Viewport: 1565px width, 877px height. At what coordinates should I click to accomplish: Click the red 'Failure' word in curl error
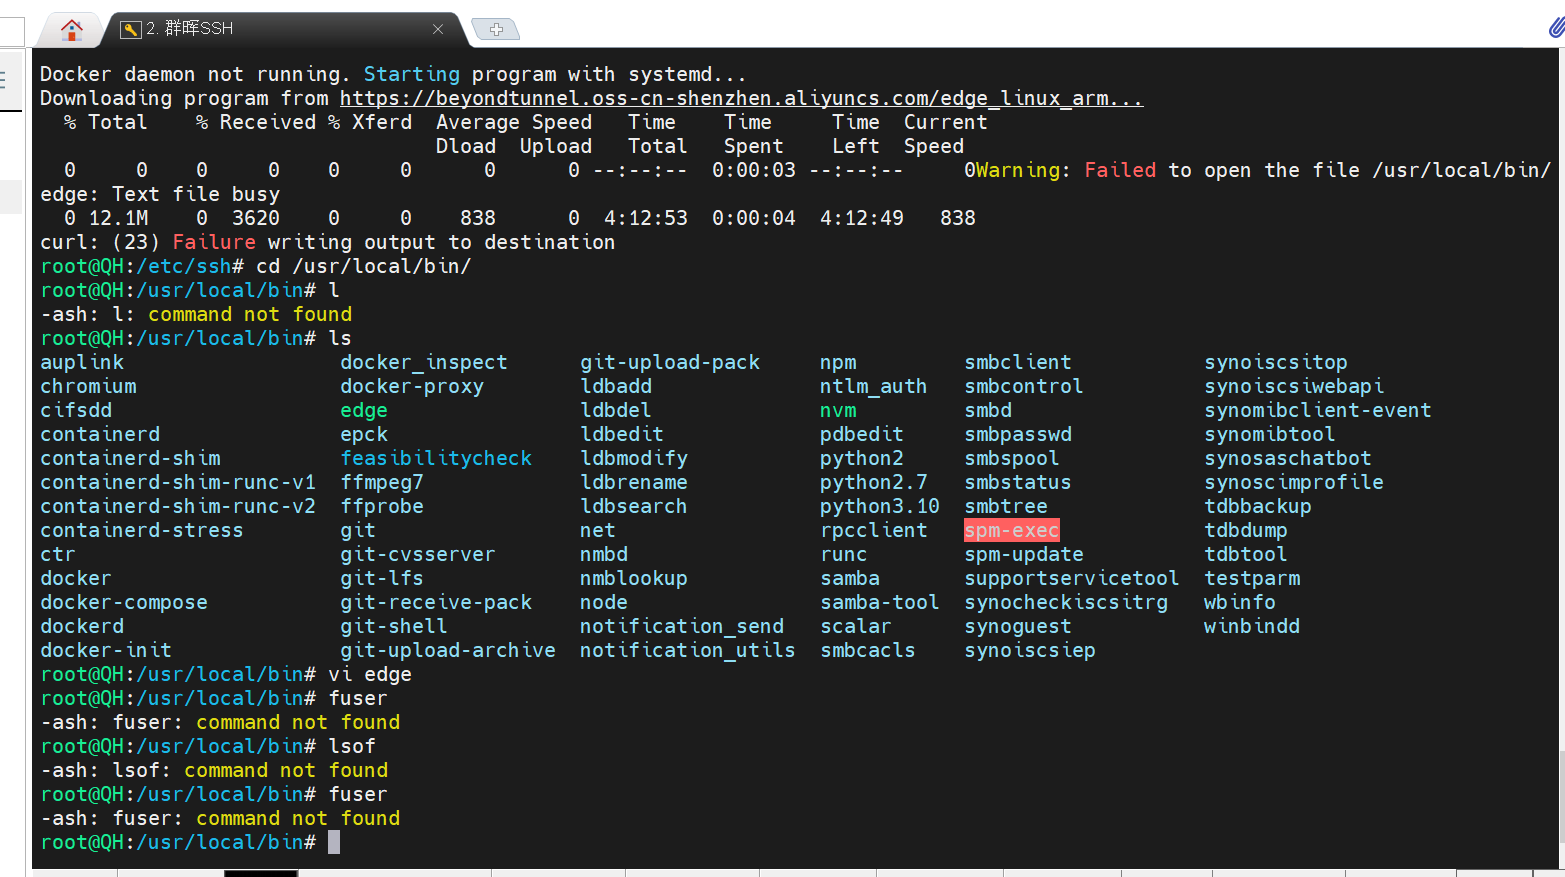pyautogui.click(x=214, y=242)
